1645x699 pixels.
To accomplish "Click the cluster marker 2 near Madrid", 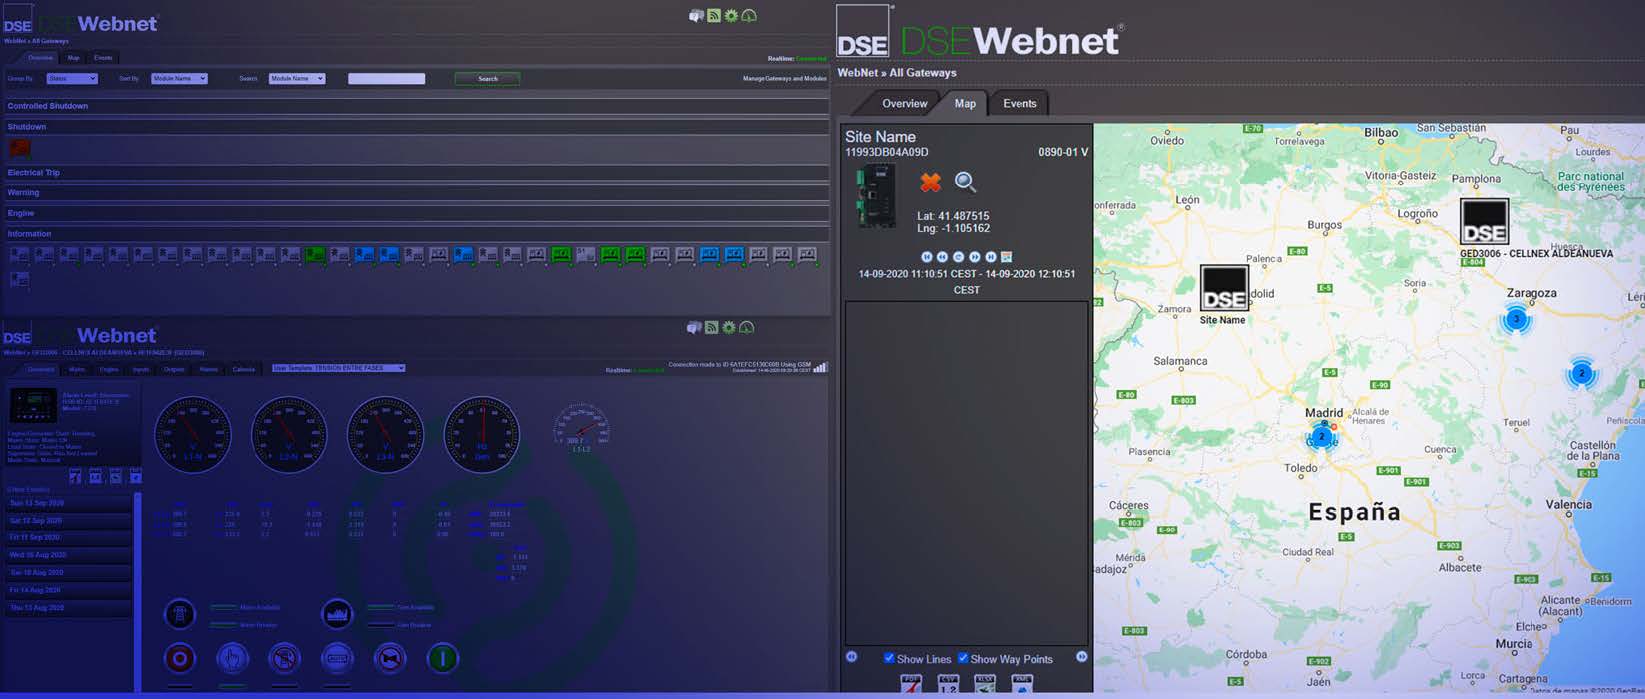I will (1321, 437).
